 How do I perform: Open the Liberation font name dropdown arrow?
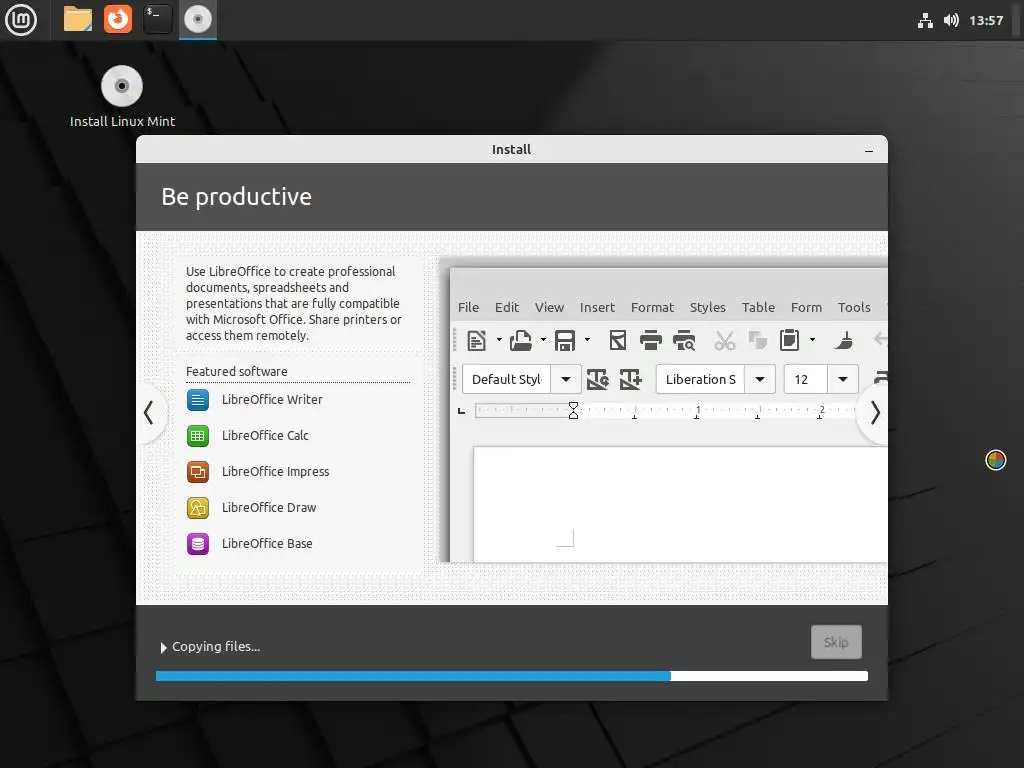(x=760, y=379)
